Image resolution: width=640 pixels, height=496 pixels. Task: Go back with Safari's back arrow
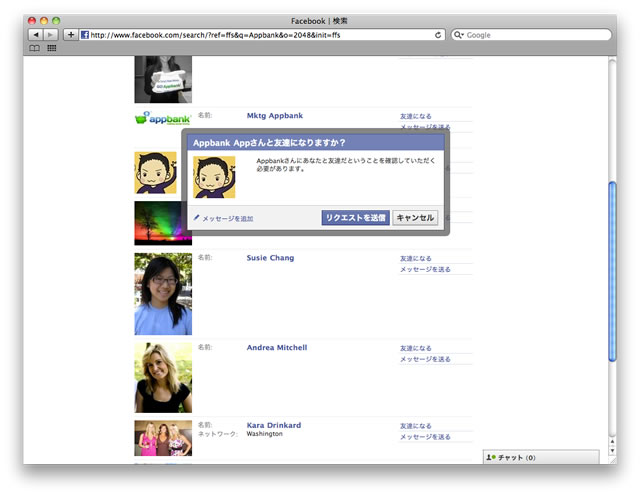click(x=36, y=35)
